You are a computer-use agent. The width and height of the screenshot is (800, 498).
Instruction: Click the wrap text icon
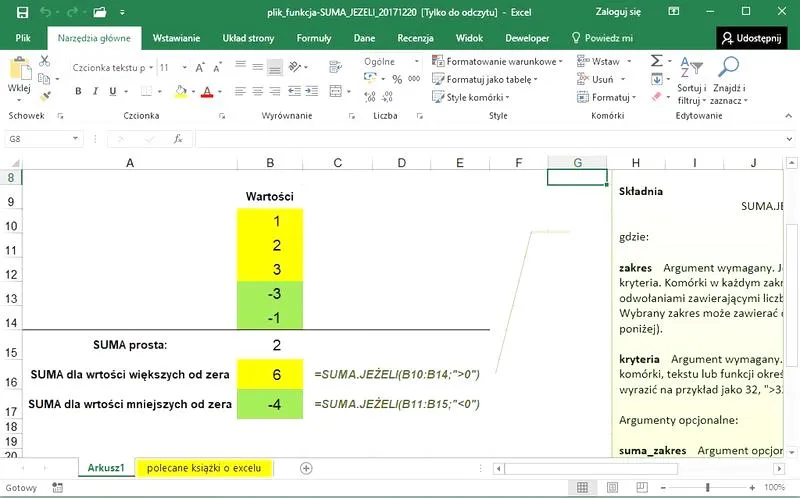(x=335, y=67)
